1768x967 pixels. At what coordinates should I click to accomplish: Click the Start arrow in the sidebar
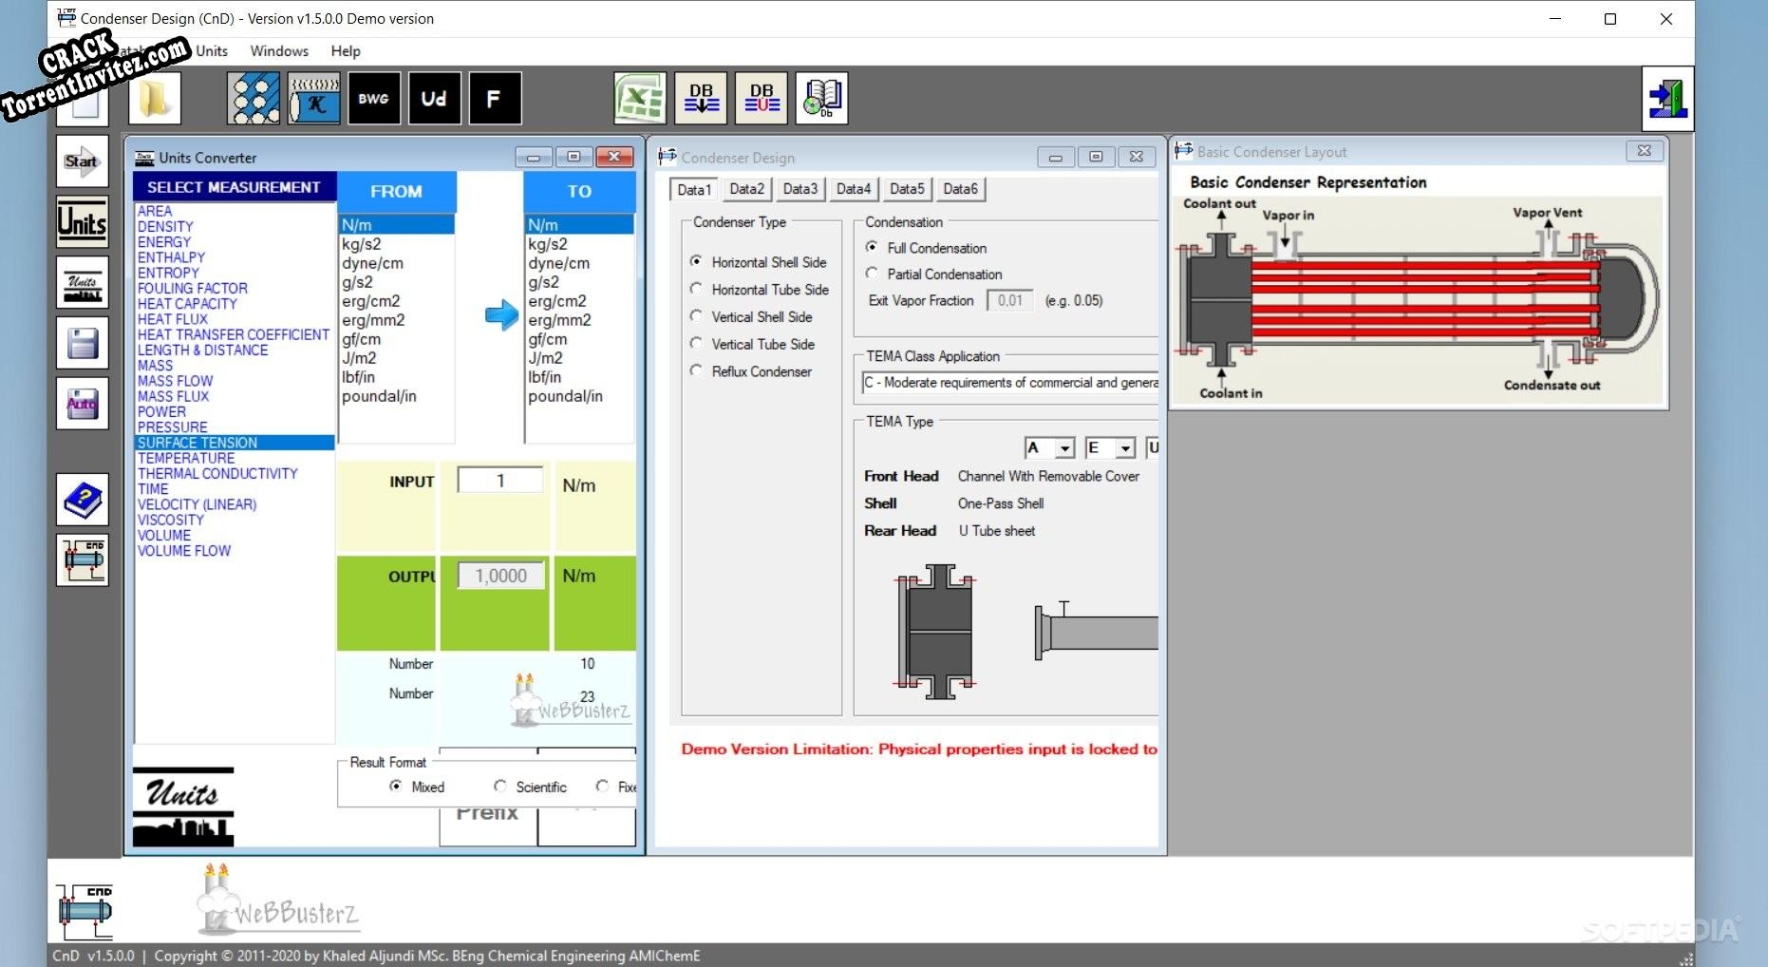click(82, 160)
